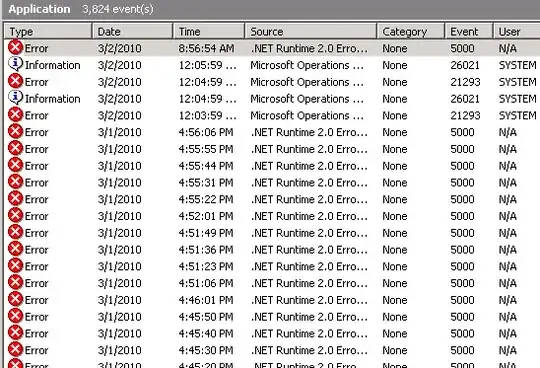Click the error icon at 4:45:30 PM

[15, 350]
